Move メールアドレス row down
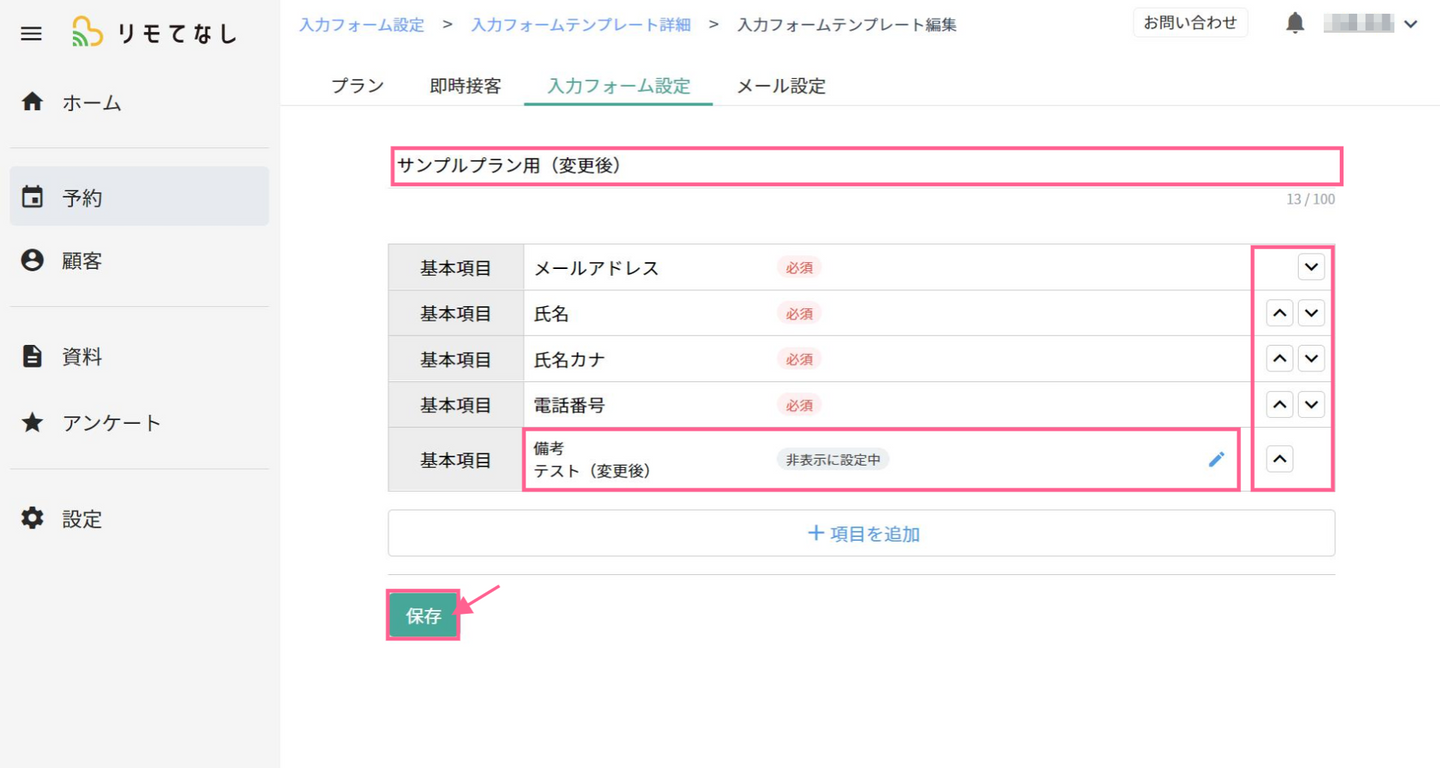The image size is (1440, 768). (x=1311, y=267)
